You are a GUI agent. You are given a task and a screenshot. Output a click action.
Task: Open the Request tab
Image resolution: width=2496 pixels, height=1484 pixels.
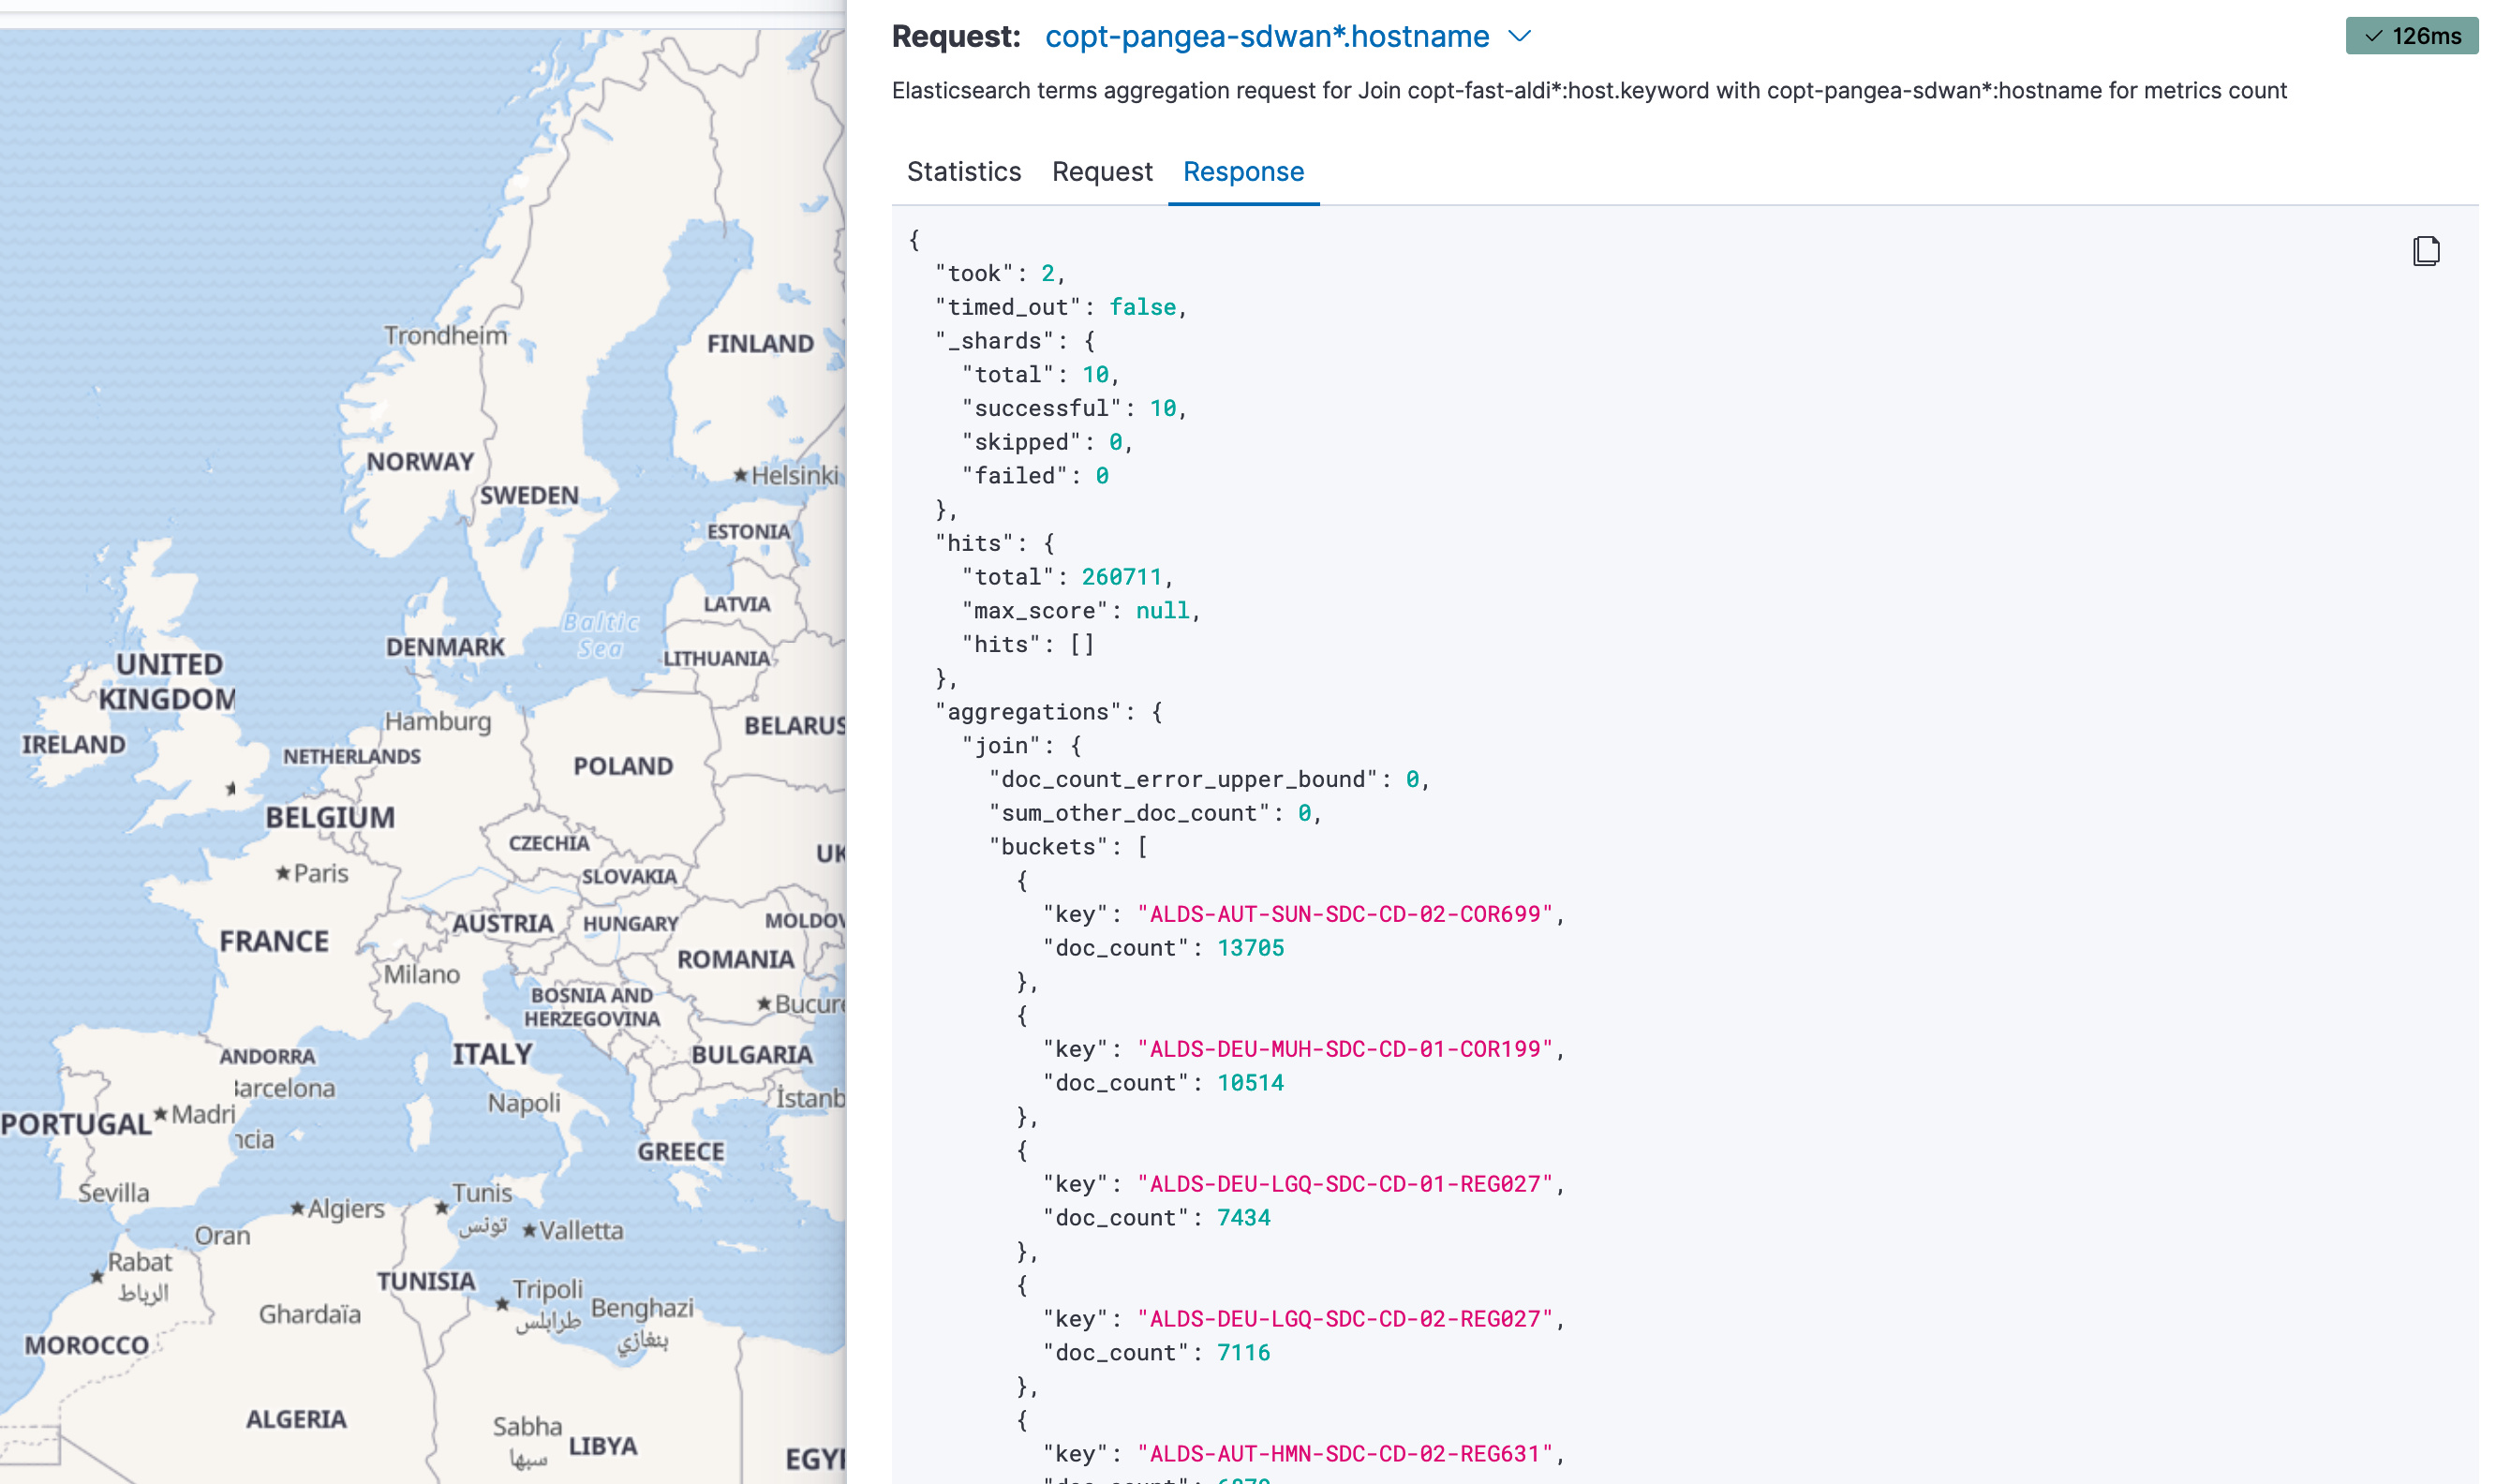click(x=1101, y=172)
